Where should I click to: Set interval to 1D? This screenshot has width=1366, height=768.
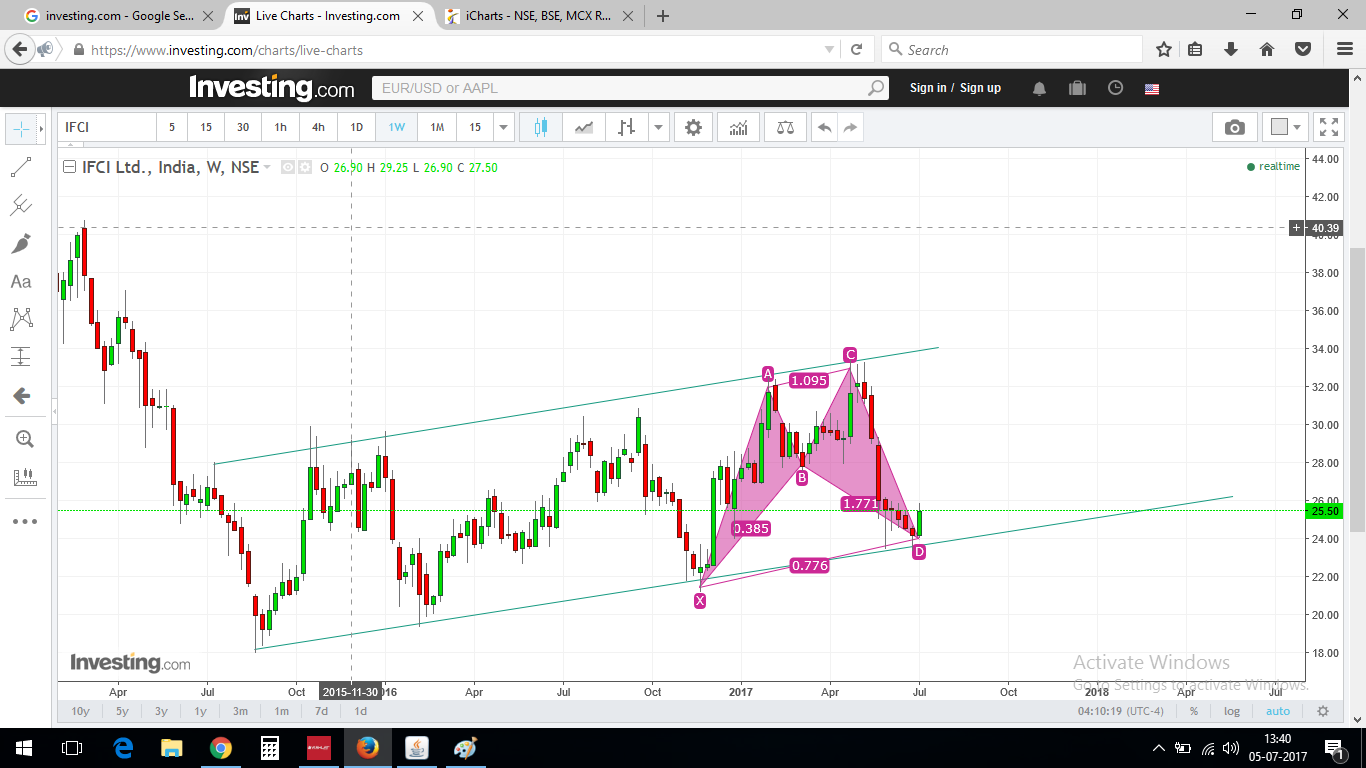pyautogui.click(x=356, y=128)
